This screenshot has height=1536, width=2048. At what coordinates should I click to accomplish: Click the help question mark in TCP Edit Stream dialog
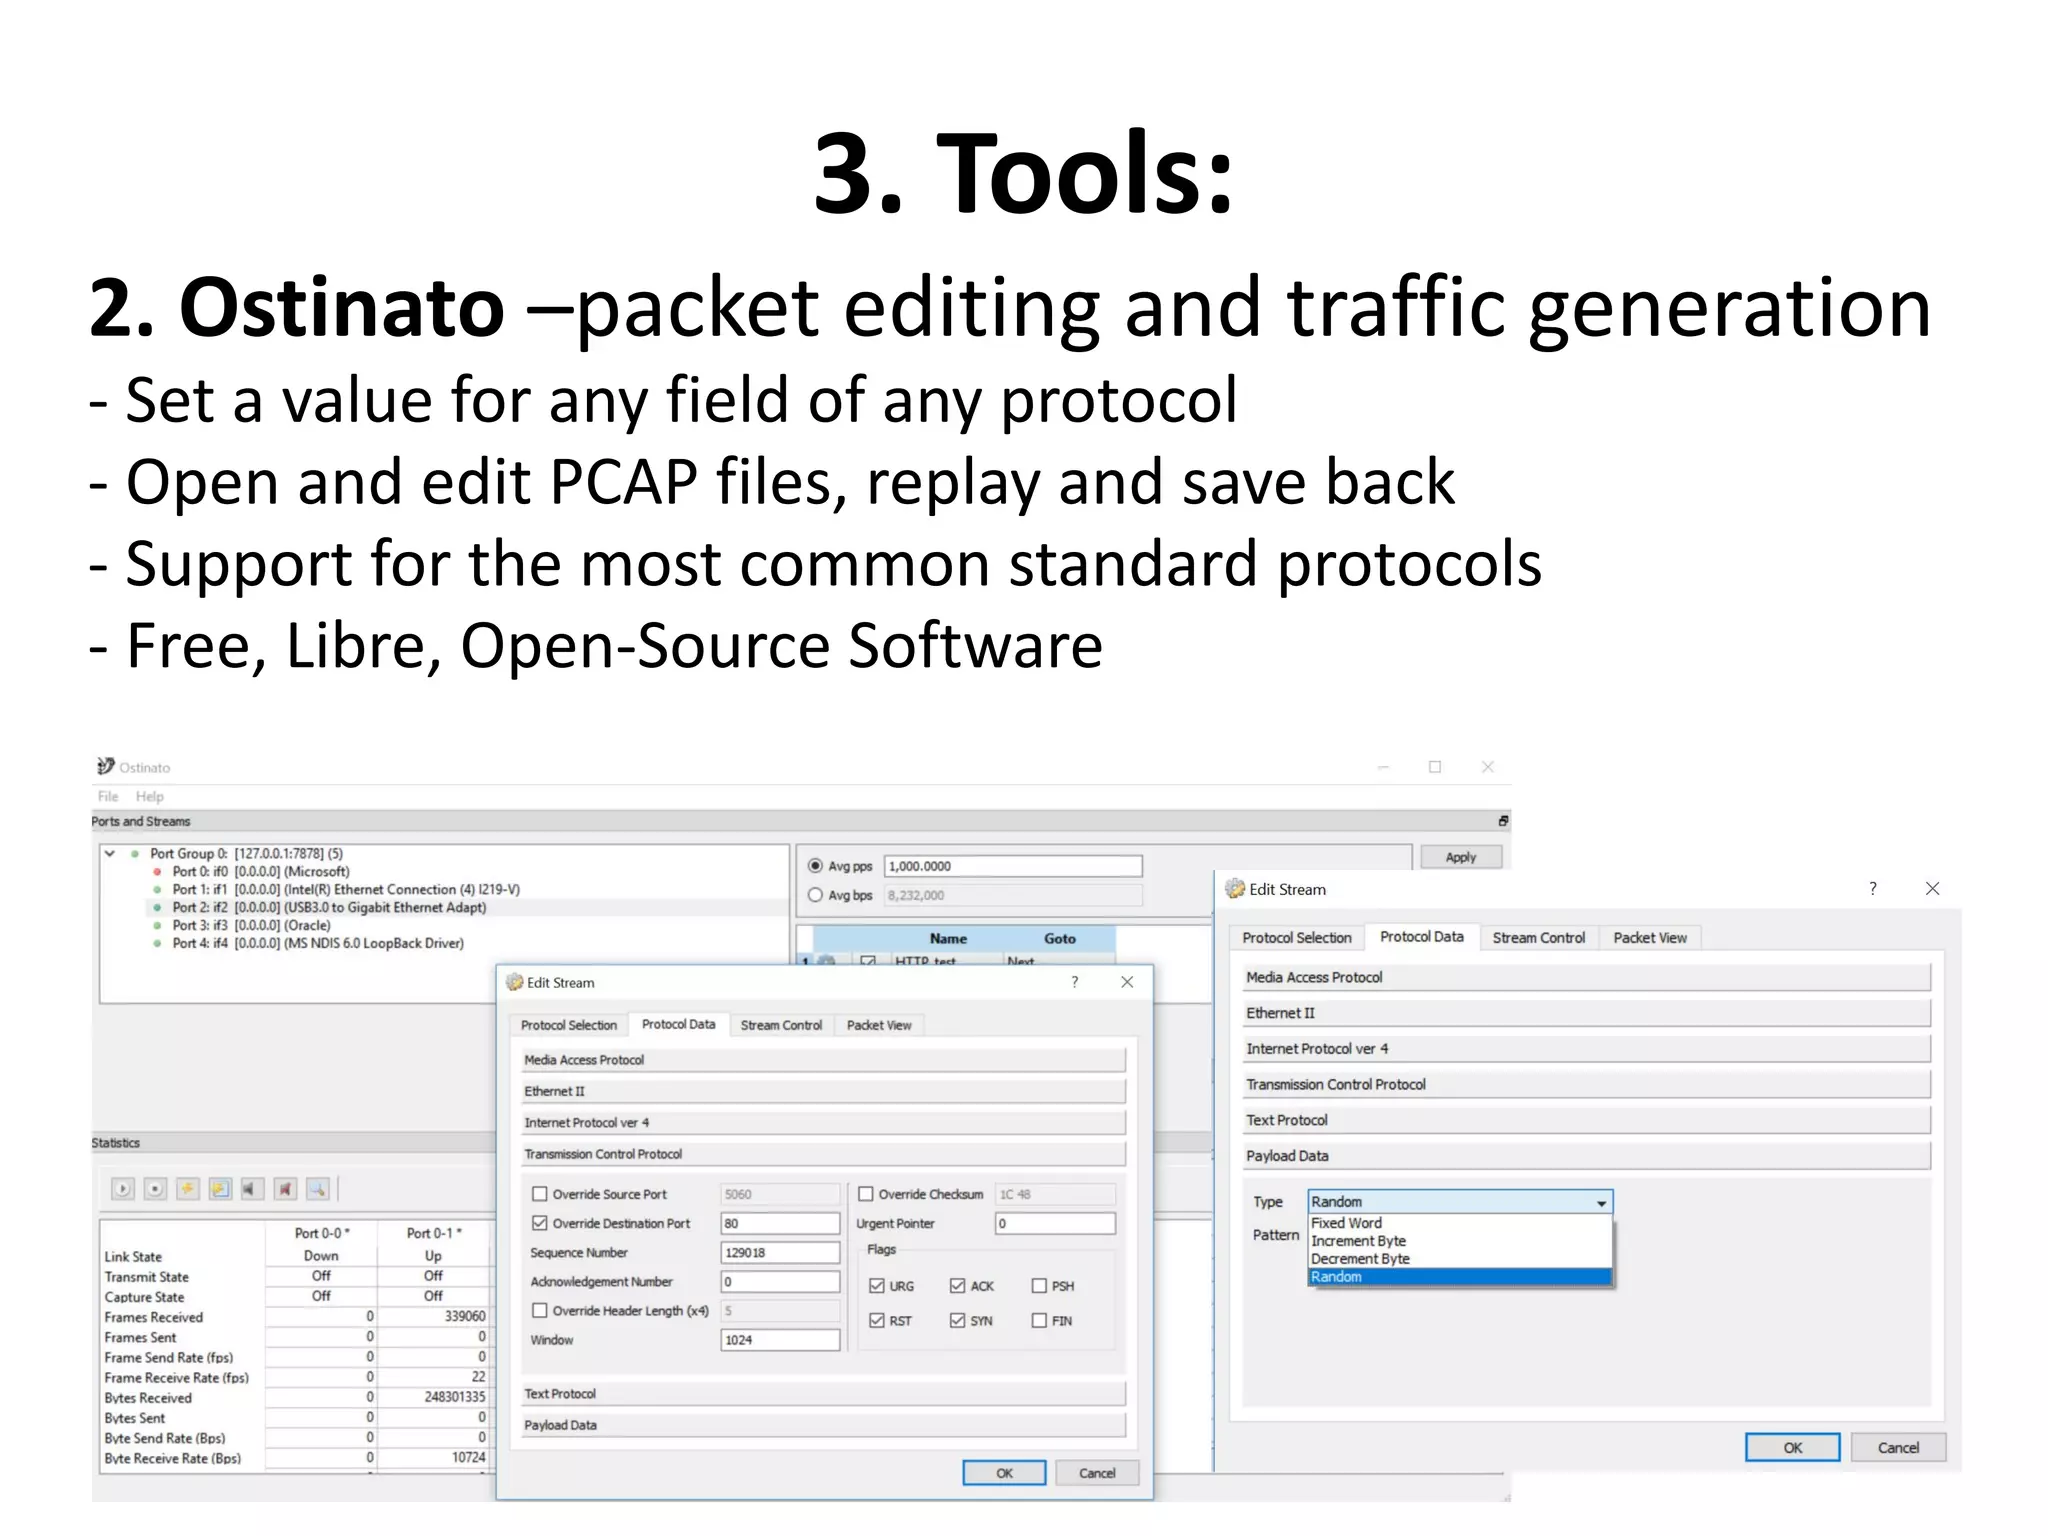(1075, 982)
